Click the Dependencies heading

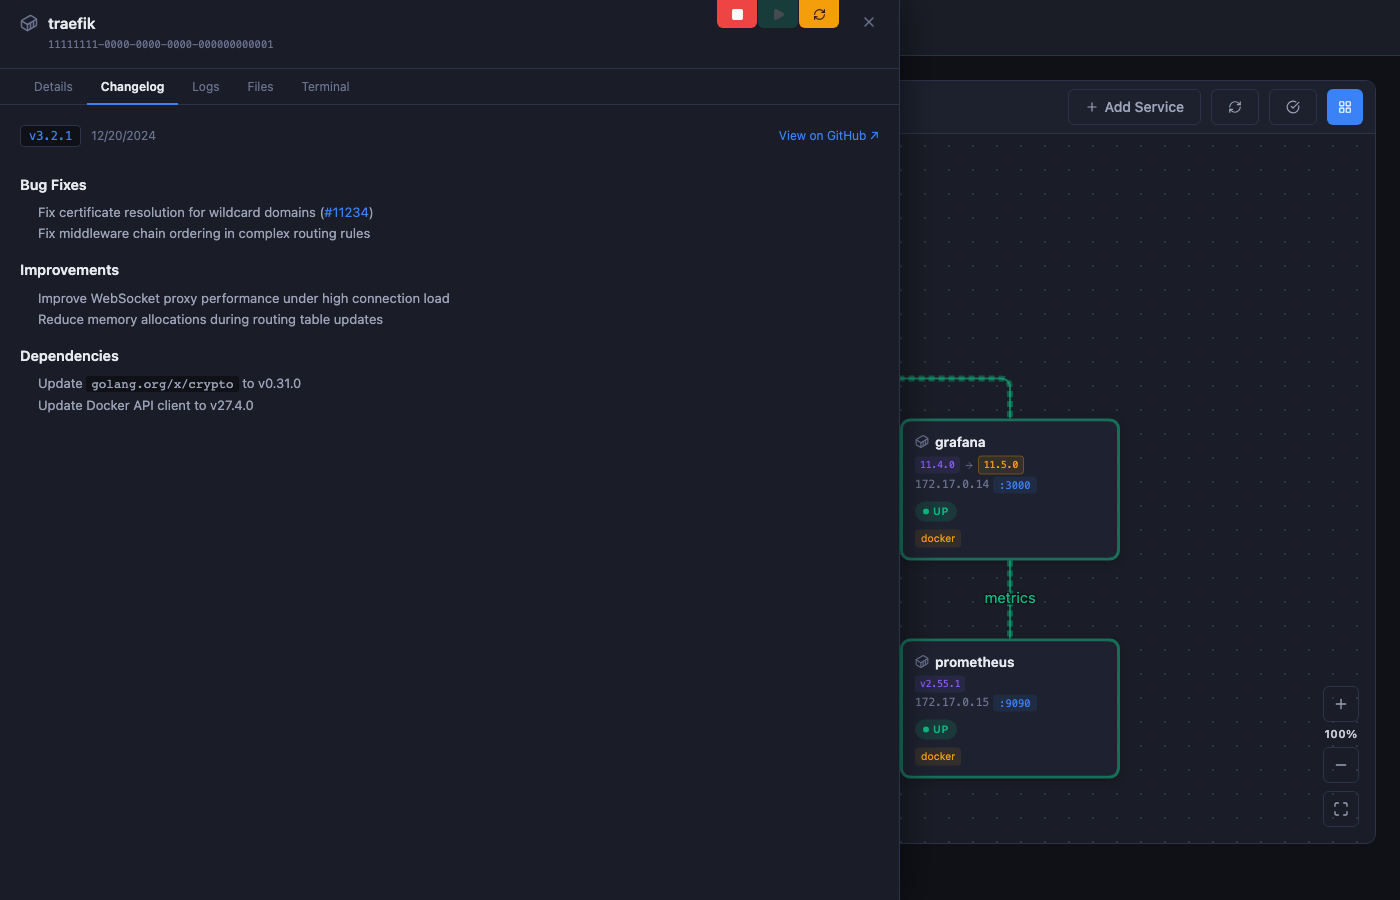point(69,356)
